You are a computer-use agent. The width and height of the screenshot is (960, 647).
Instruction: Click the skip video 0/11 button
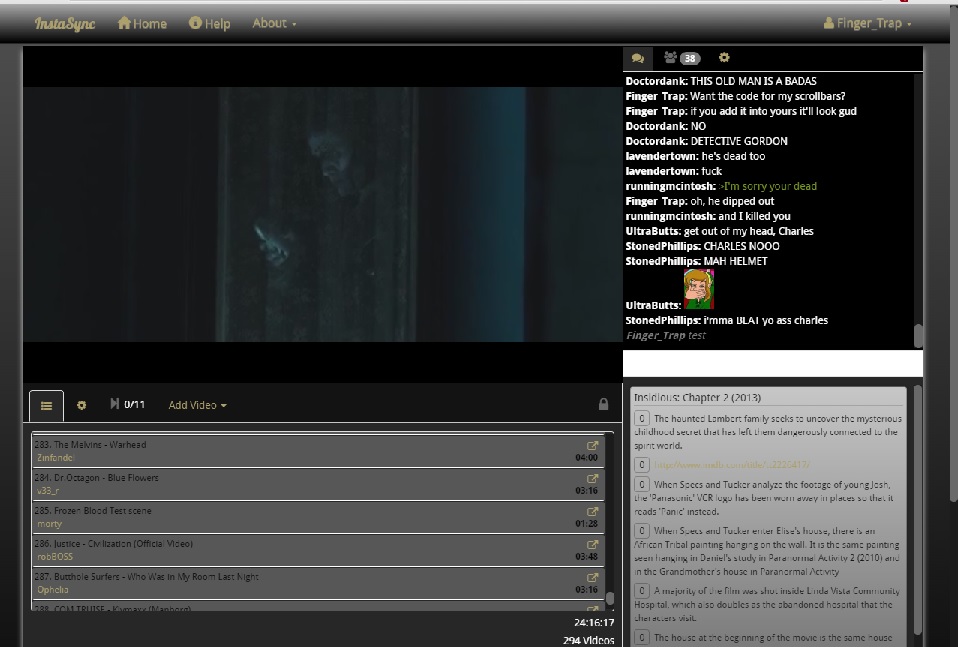pos(127,405)
